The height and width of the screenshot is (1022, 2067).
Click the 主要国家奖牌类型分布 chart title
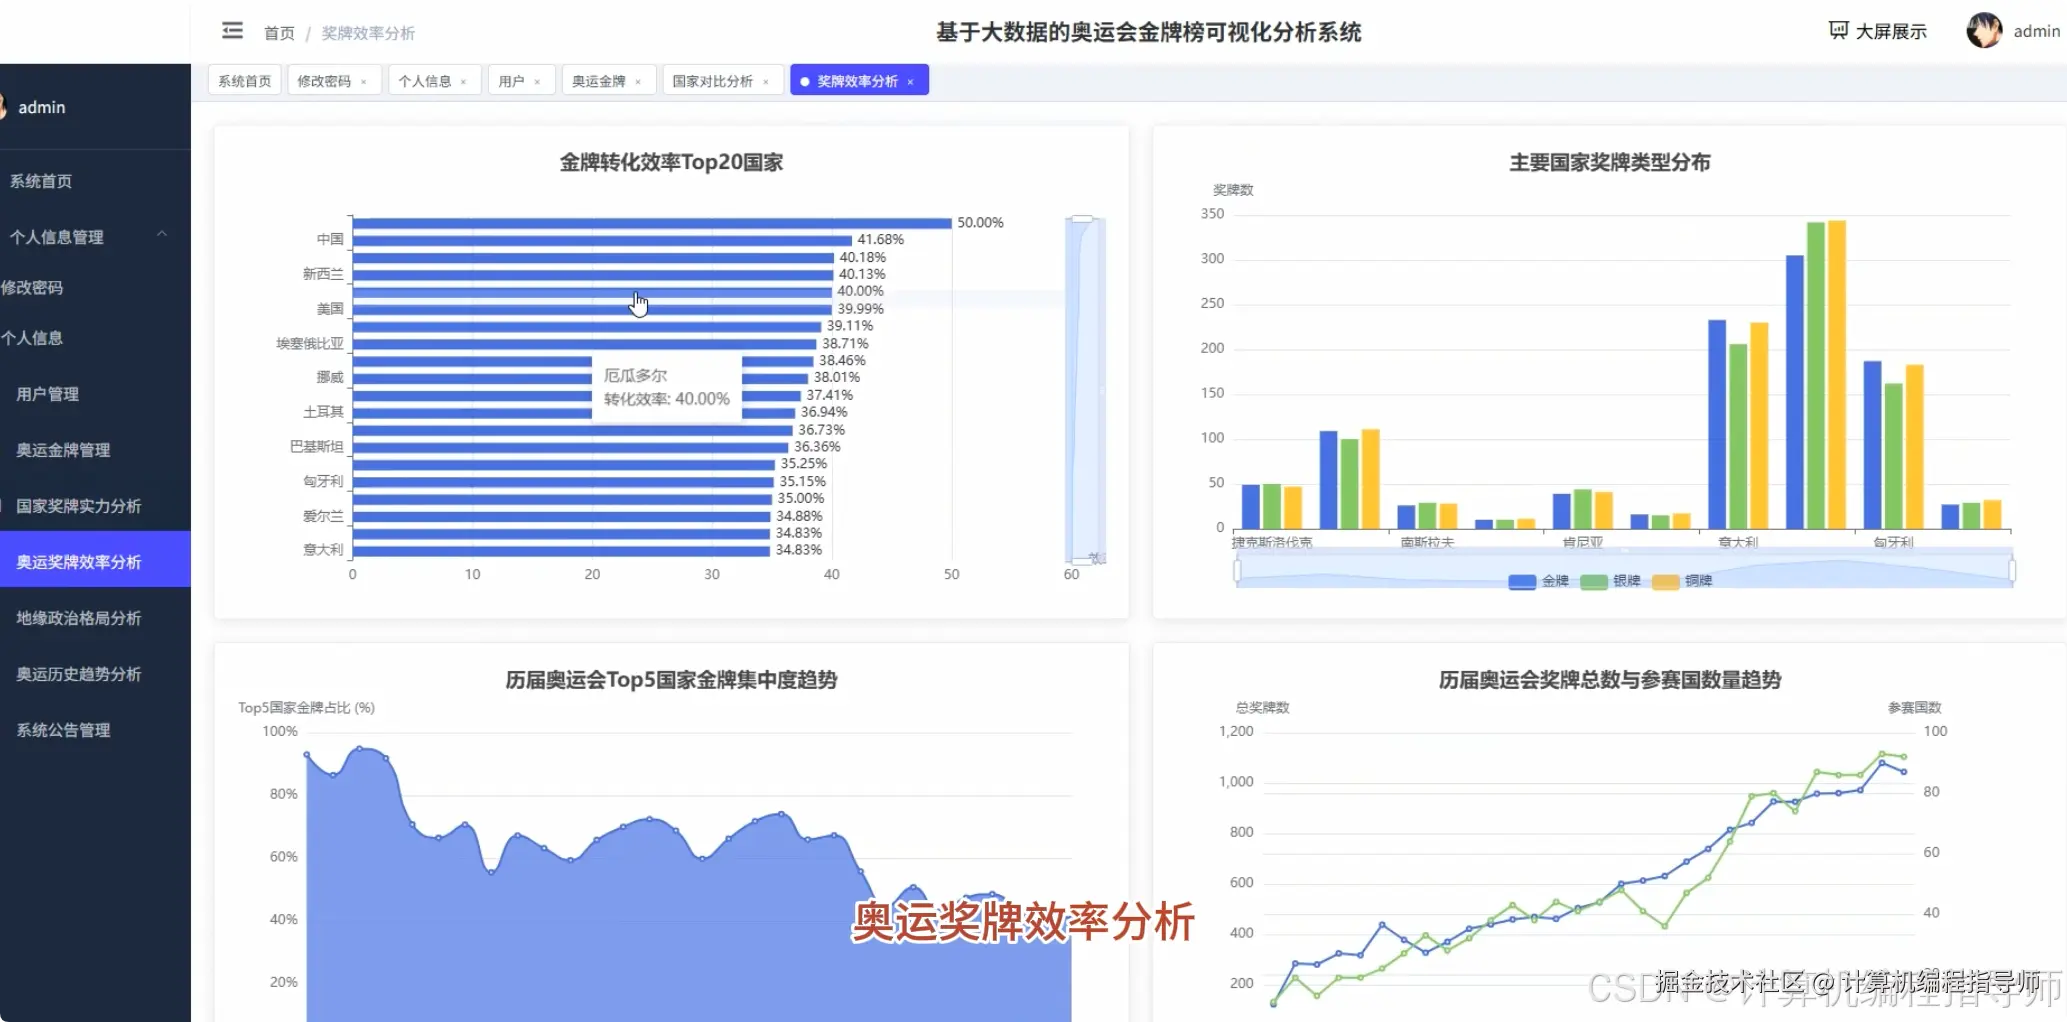(1610, 162)
